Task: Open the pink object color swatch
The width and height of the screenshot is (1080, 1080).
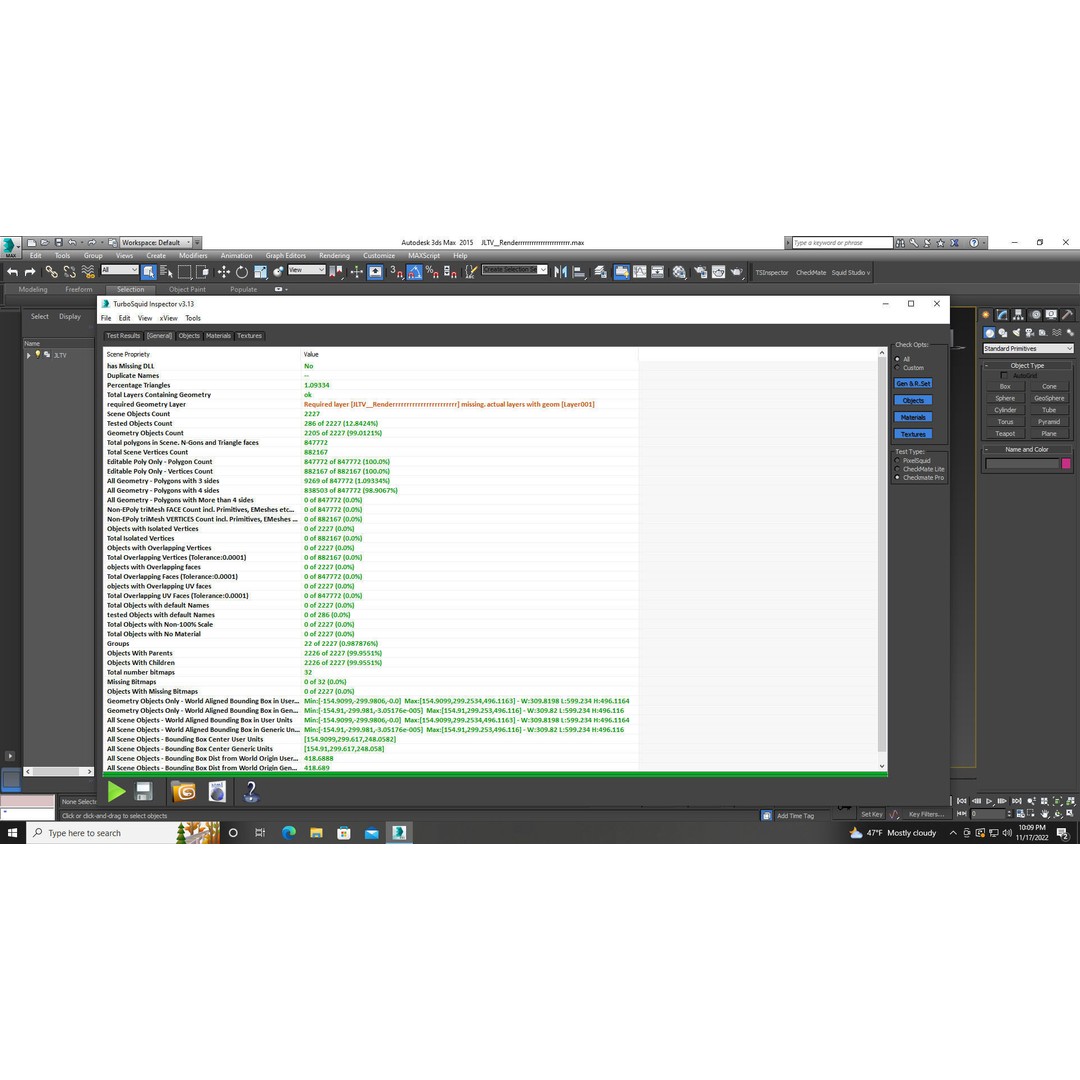Action: pos(1066,464)
